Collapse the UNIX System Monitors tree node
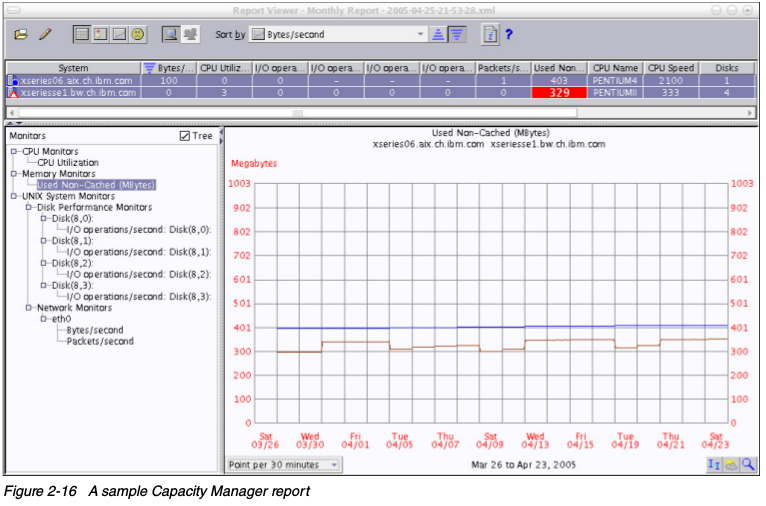This screenshot has width=766, height=506. 13,196
